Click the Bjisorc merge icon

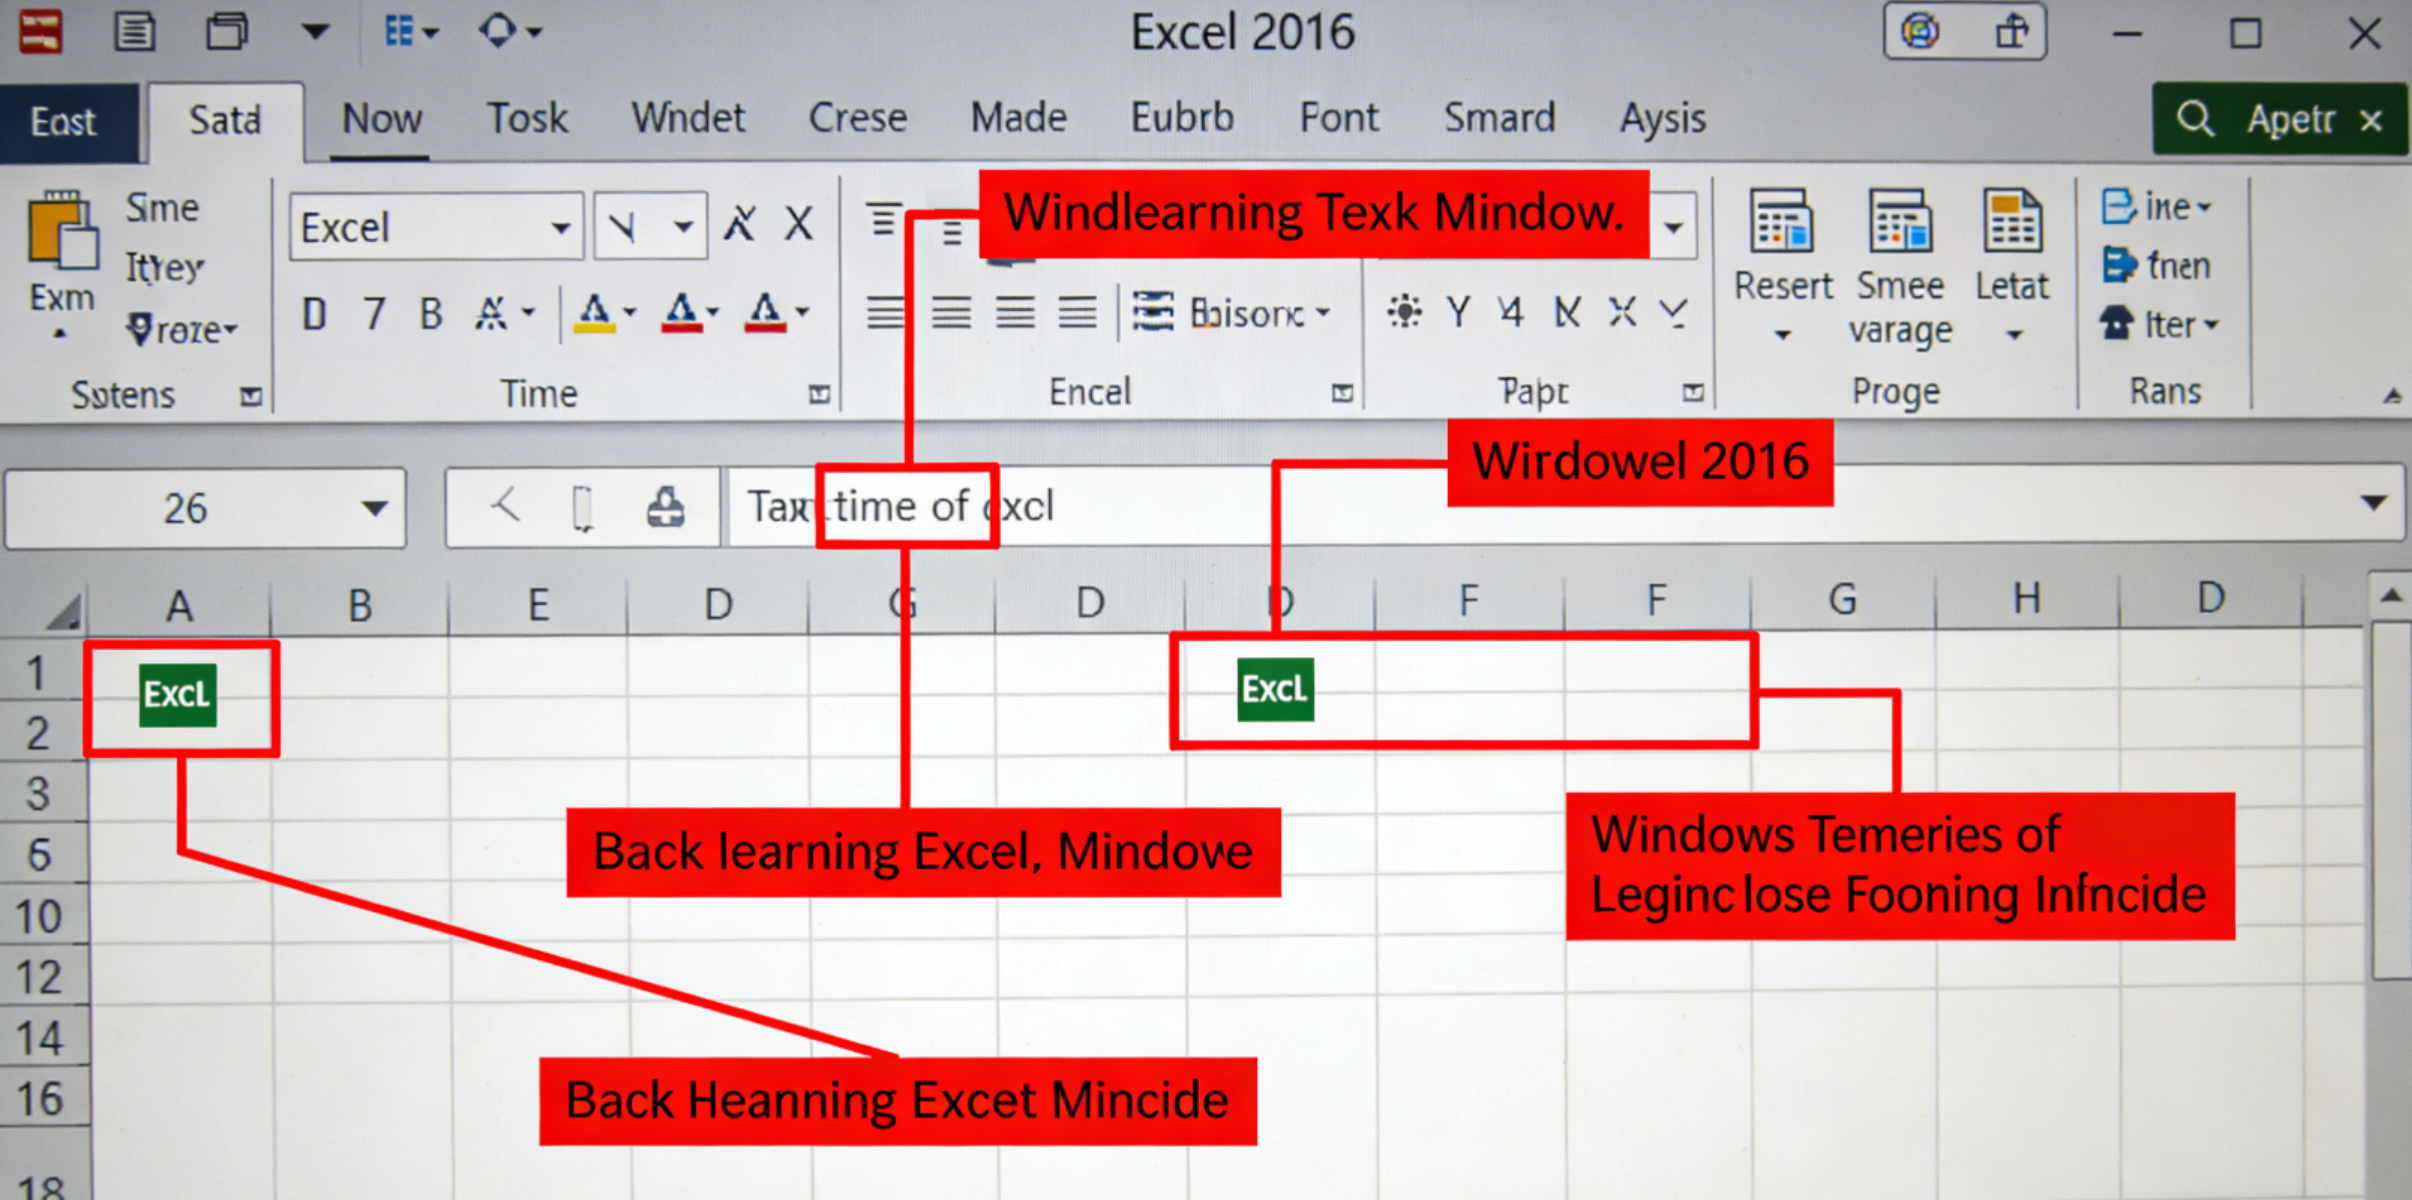pyautogui.click(x=1152, y=312)
